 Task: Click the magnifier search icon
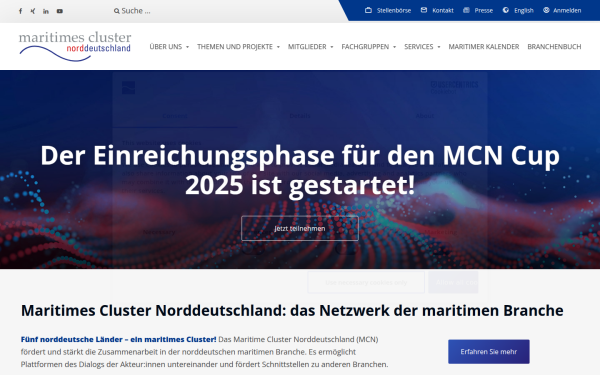(x=117, y=11)
